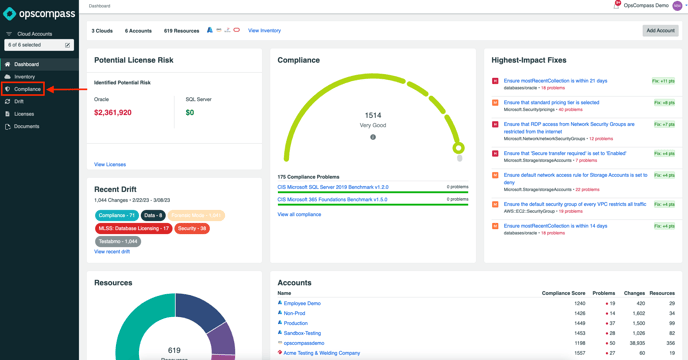
Task: Open CIS Microsoft SQL Server 2019 Benchmark
Action: (333, 187)
